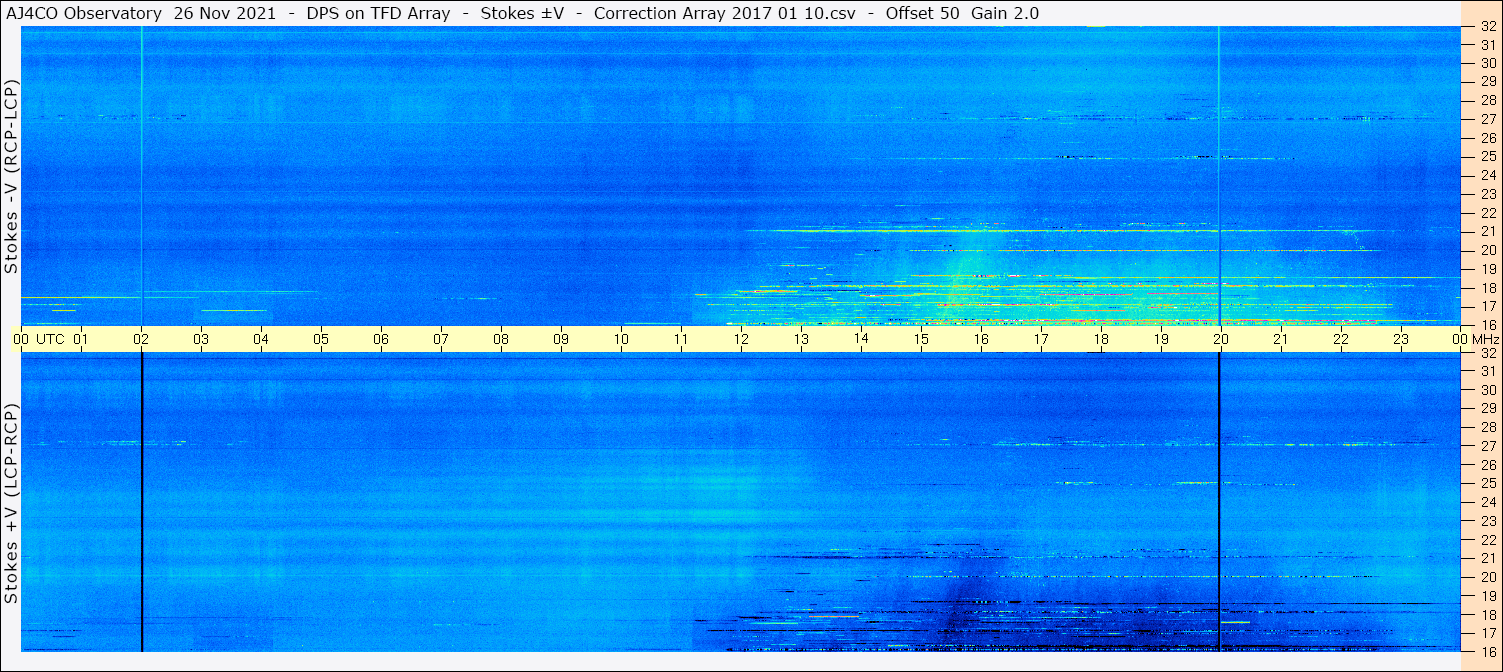The height and width of the screenshot is (672, 1503).
Task: Select the 16 MHz label of the Stokes -V panel
Action: click(x=1487, y=324)
